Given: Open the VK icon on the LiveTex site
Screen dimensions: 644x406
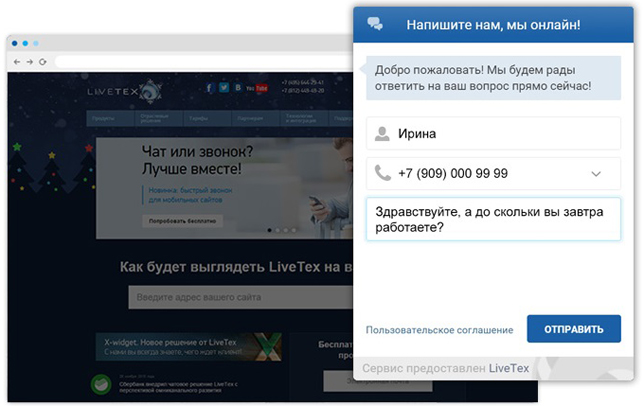Looking at the screenshot, I should (238, 87).
